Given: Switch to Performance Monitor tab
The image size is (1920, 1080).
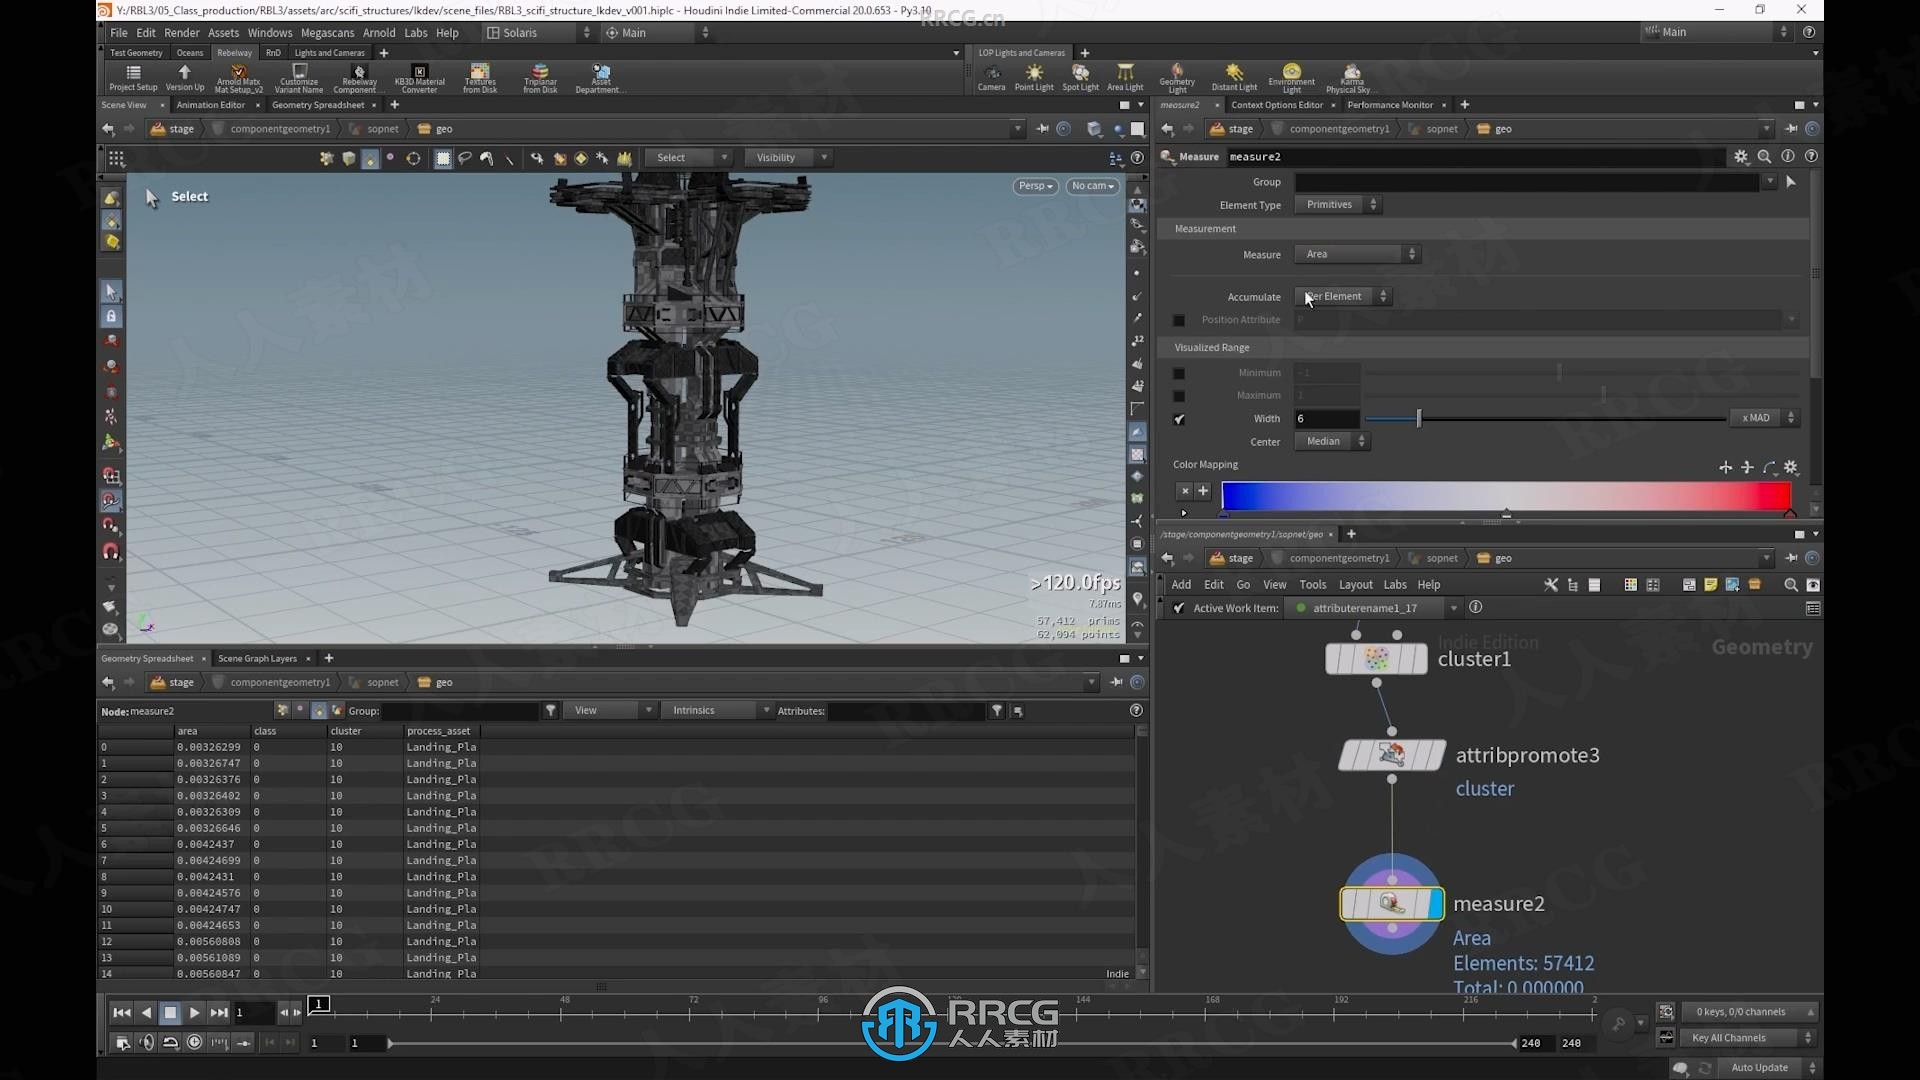Looking at the screenshot, I should click(1390, 105).
